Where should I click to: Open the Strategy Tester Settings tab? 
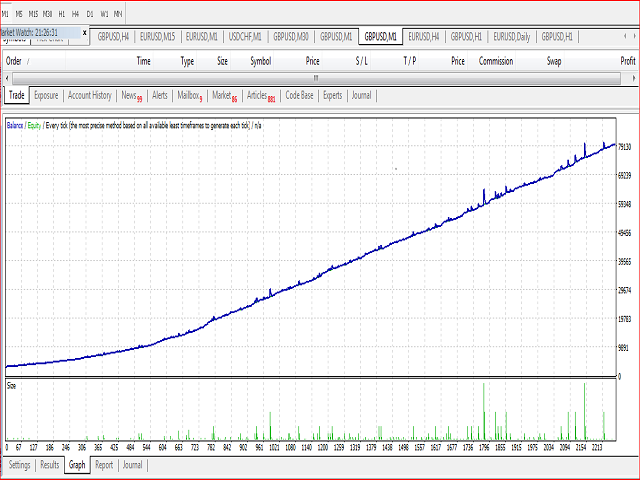tap(19, 465)
